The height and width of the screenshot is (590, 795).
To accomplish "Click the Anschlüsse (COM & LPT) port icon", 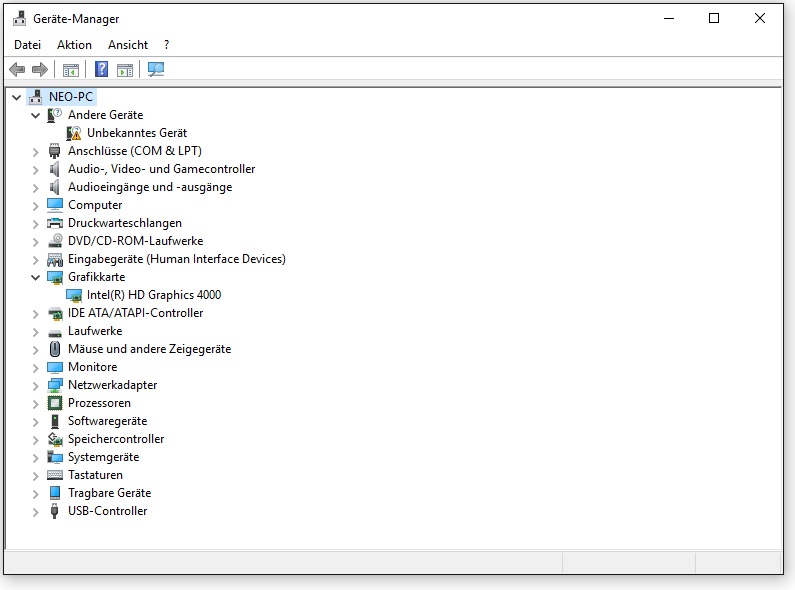I will point(54,151).
